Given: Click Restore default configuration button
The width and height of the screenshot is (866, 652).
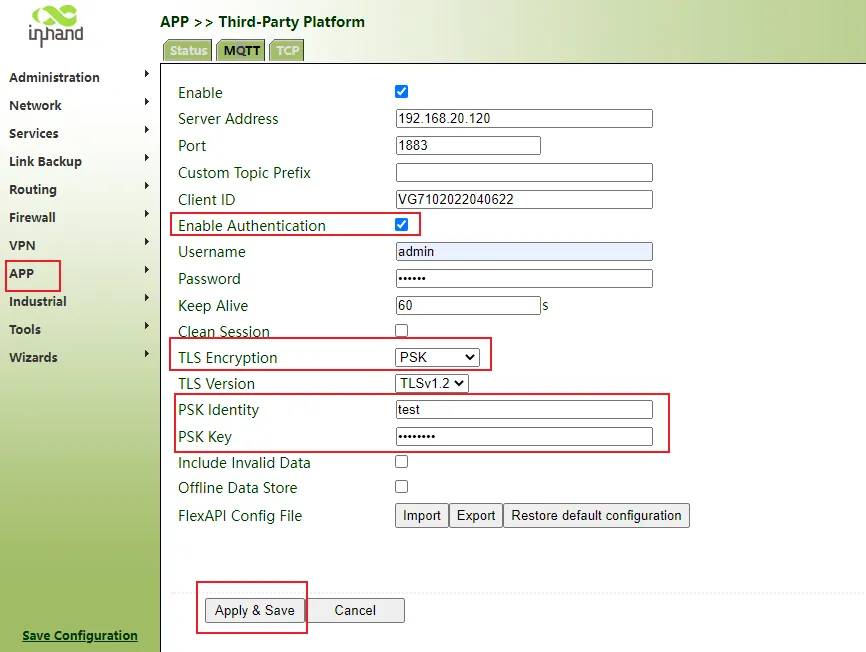Looking at the screenshot, I should click(x=596, y=516).
